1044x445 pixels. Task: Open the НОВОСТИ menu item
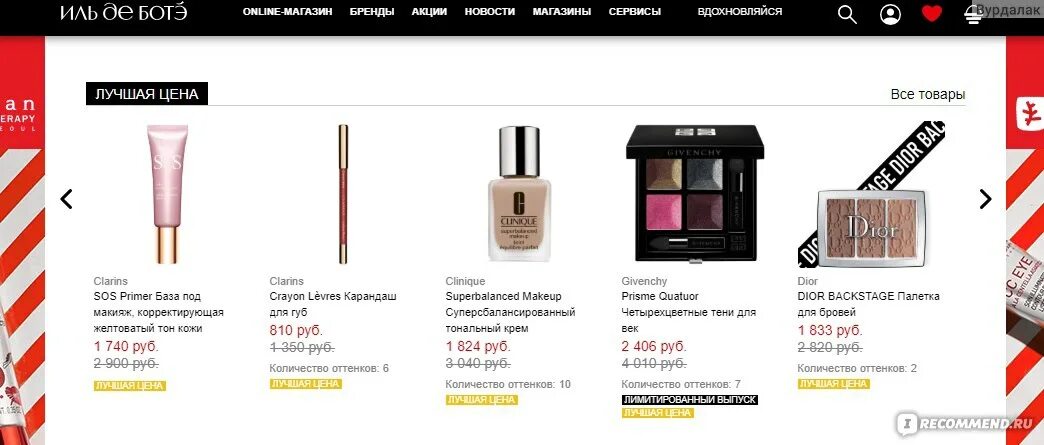490,11
